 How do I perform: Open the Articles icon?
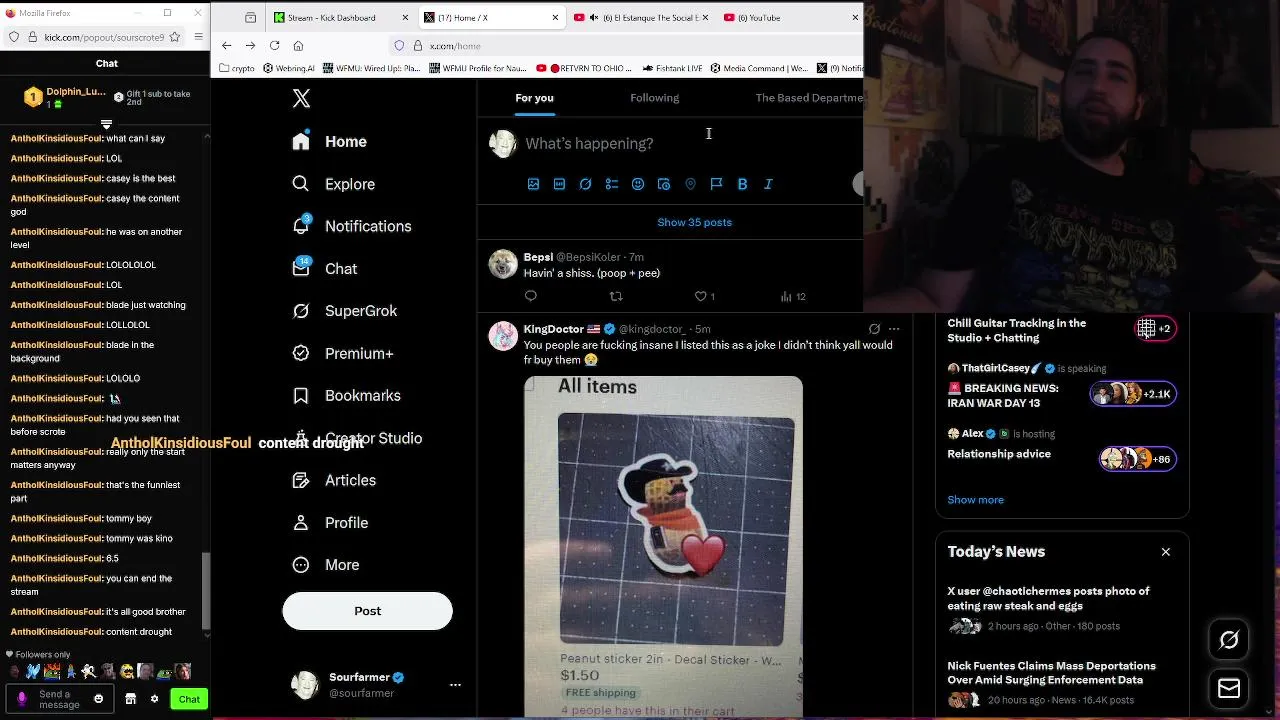tap(301, 480)
